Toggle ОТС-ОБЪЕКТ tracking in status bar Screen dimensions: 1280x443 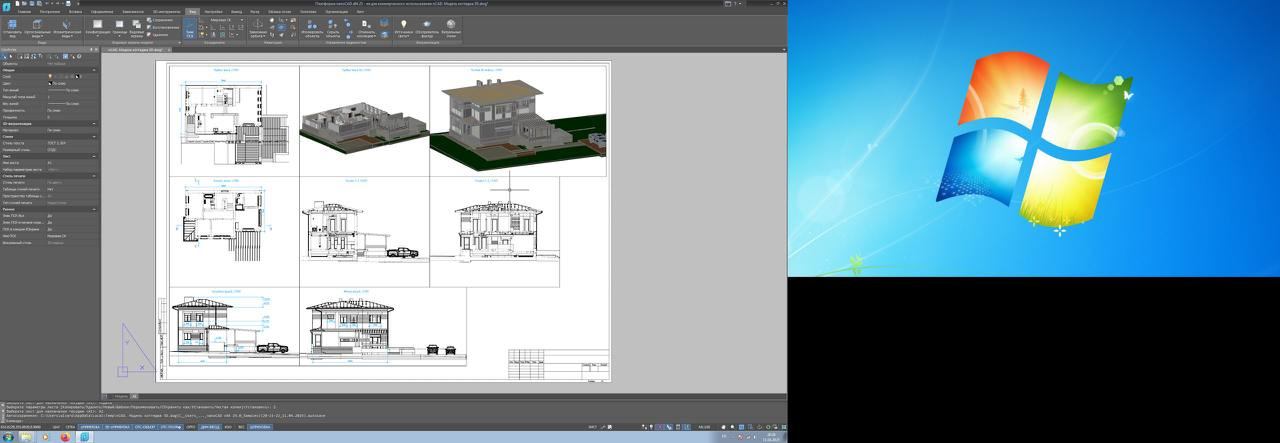[145, 426]
